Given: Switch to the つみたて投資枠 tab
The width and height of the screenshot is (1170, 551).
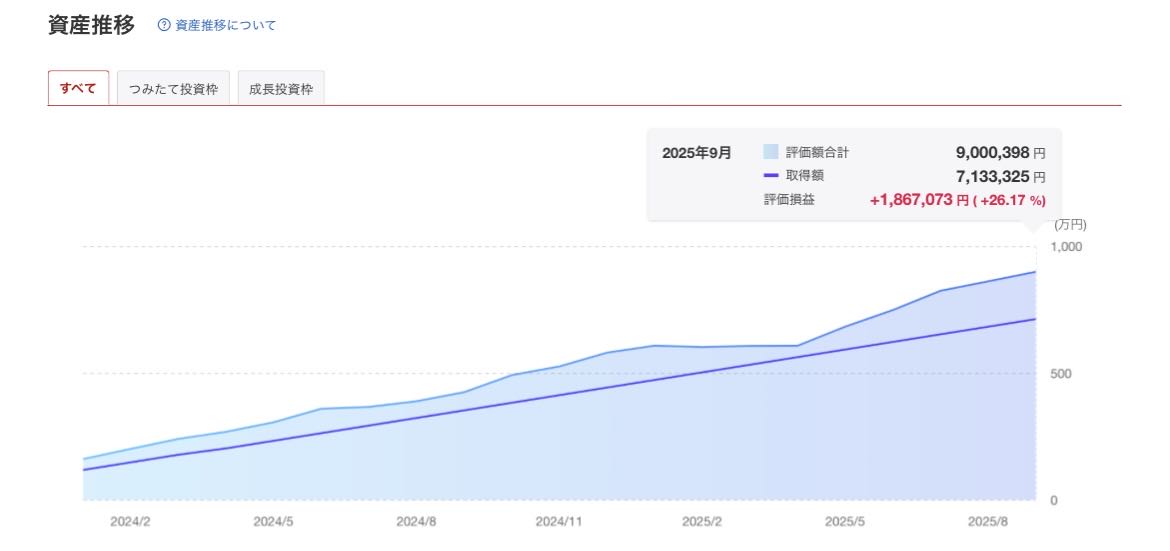Looking at the screenshot, I should 173,89.
